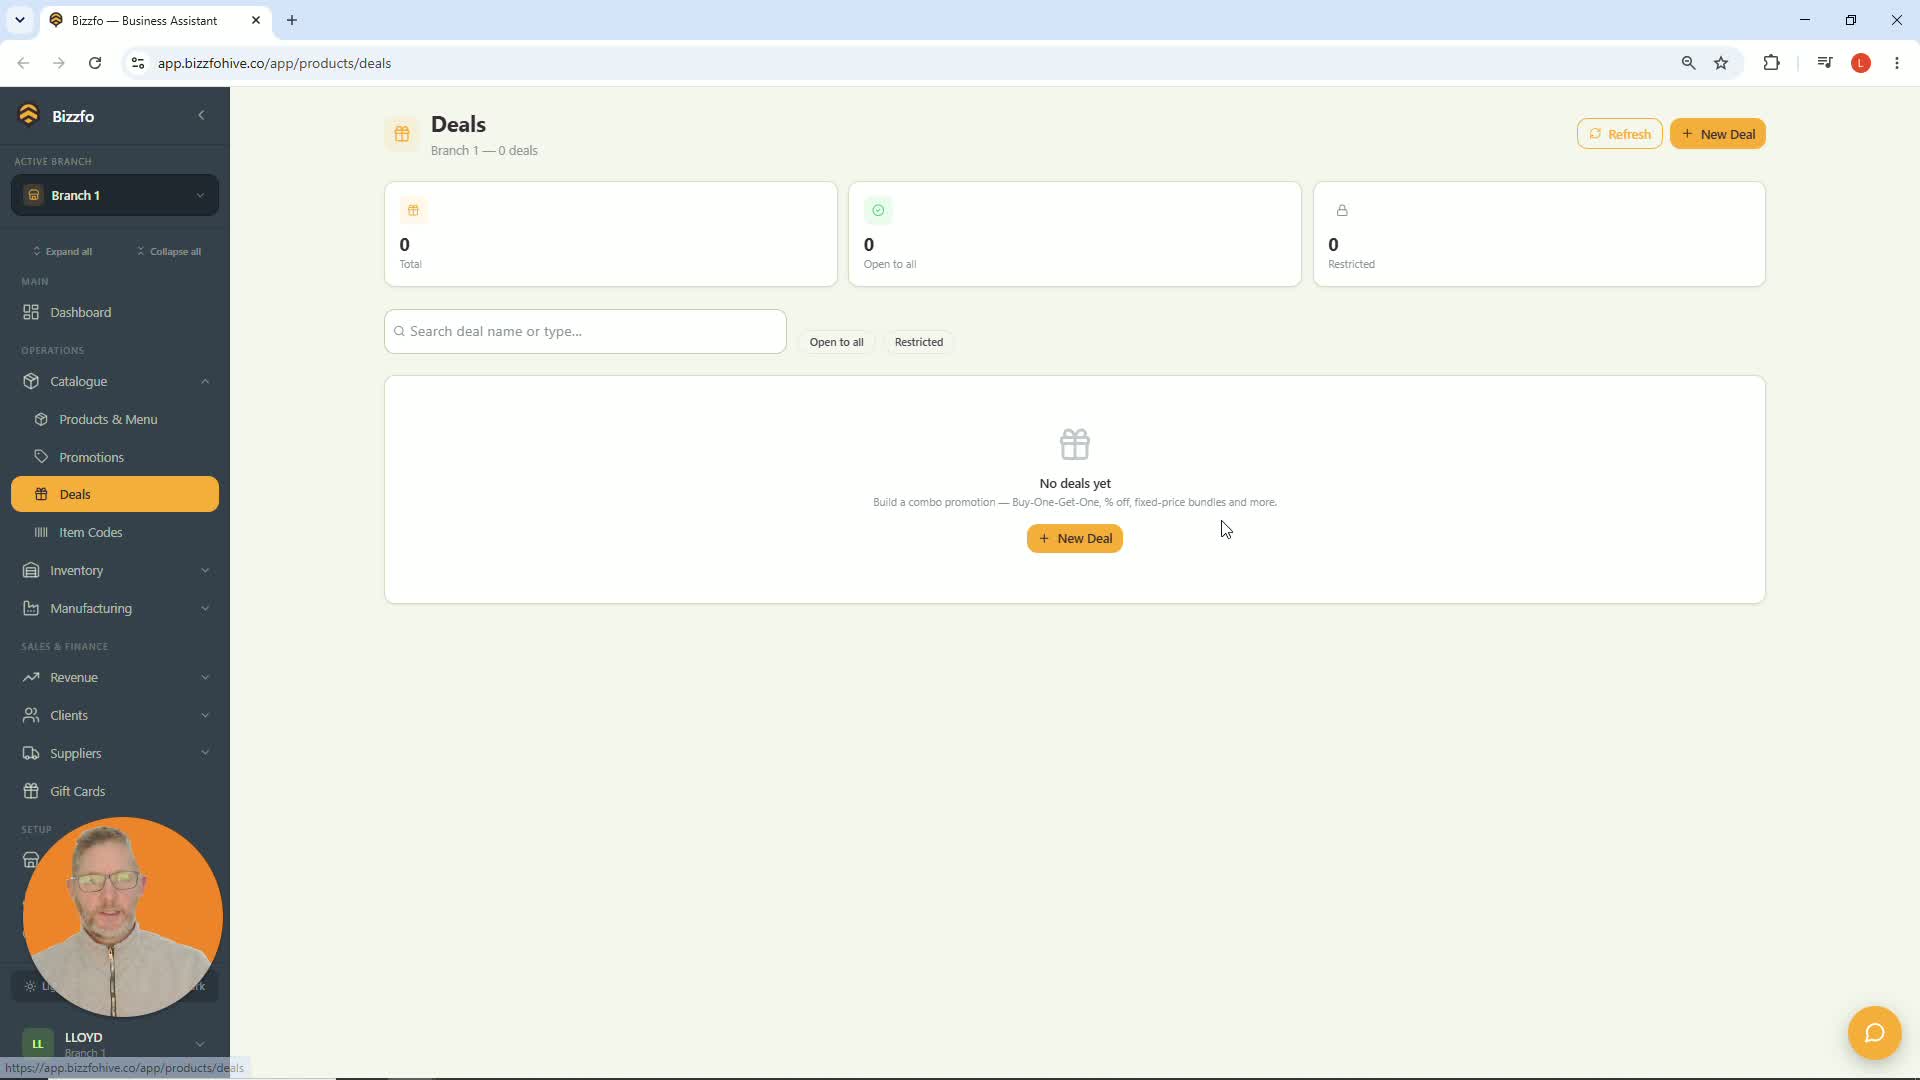Bookmark this page with star icon
The width and height of the screenshot is (1920, 1080).
point(1721,63)
